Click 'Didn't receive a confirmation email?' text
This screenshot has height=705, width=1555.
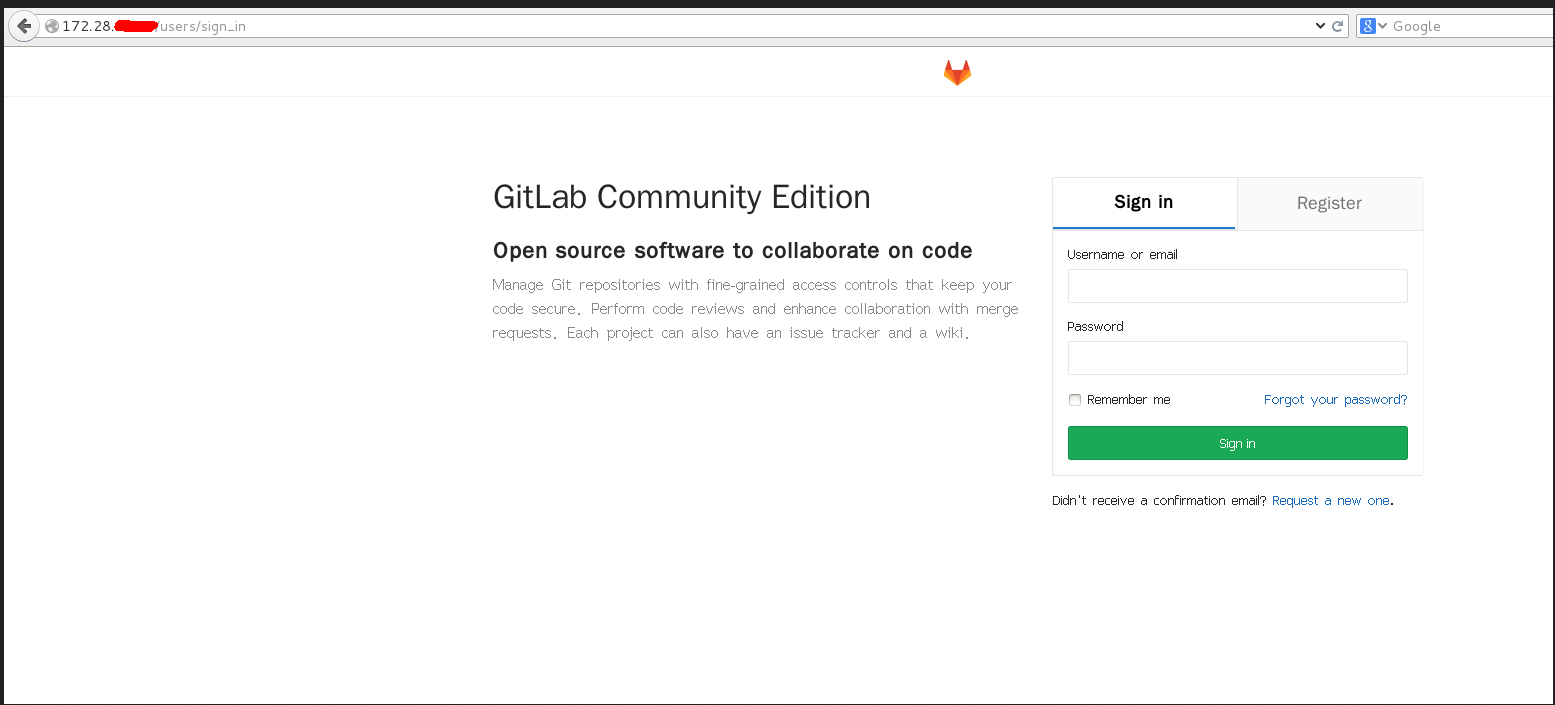tap(1159, 501)
